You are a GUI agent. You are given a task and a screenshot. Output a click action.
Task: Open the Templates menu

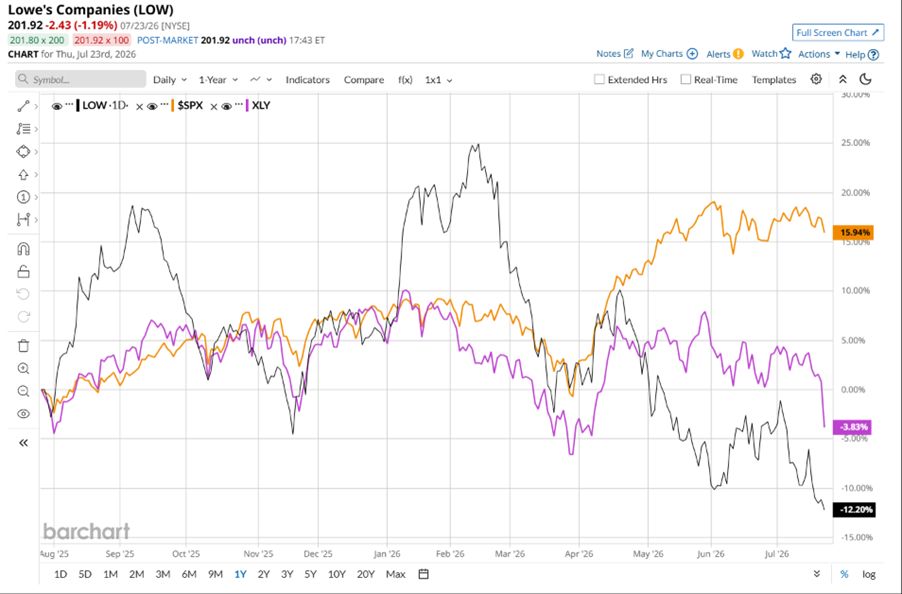click(x=774, y=80)
